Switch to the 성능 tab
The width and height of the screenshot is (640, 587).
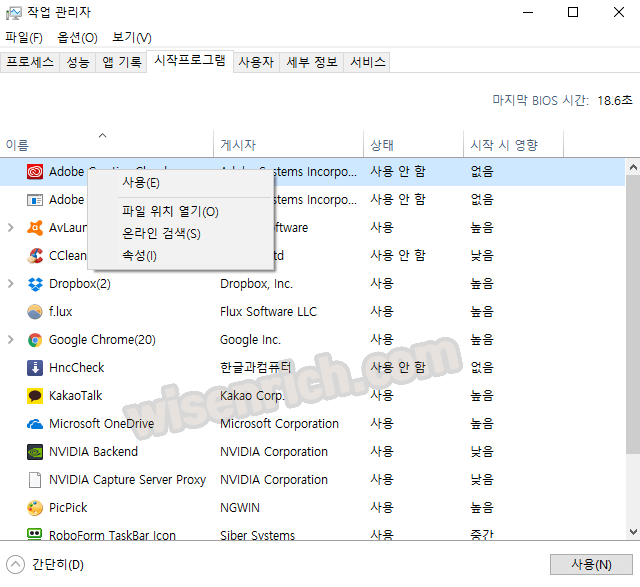(x=78, y=62)
